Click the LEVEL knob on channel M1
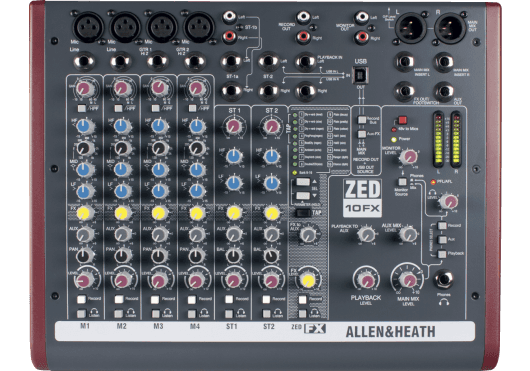Viewport: 530px width, 371px height. click(x=83, y=280)
